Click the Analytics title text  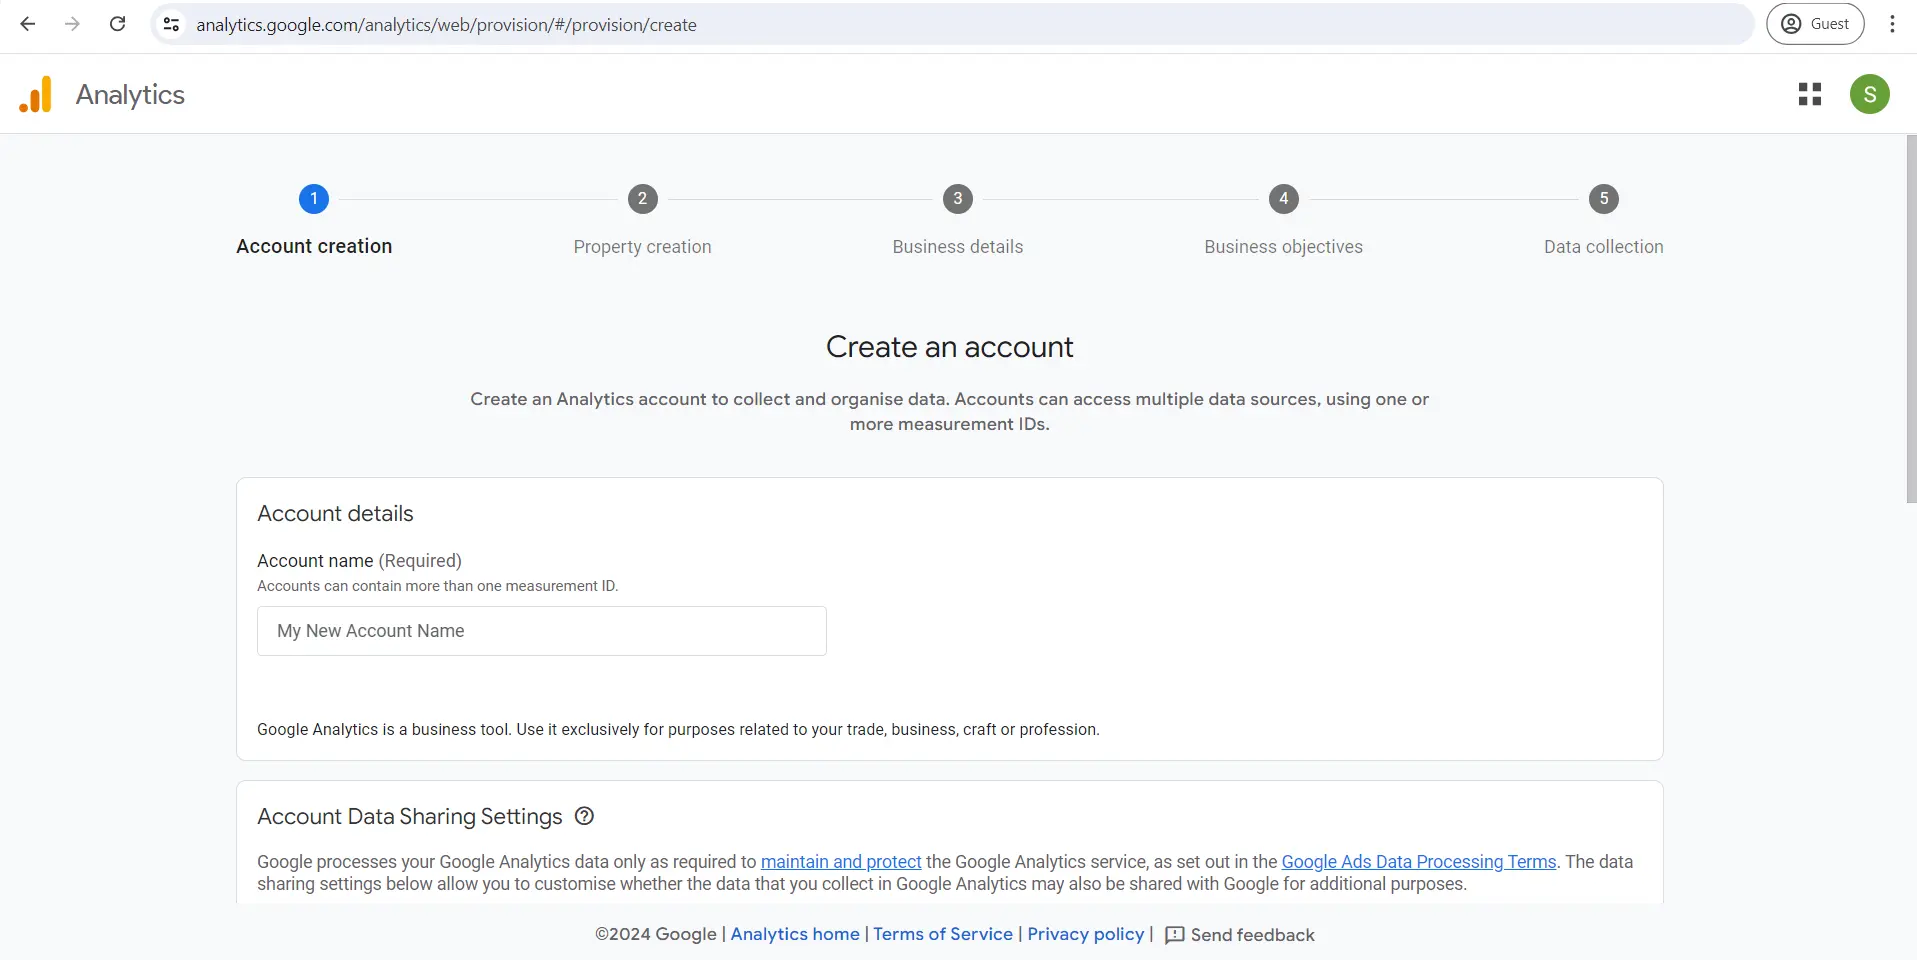(x=130, y=95)
